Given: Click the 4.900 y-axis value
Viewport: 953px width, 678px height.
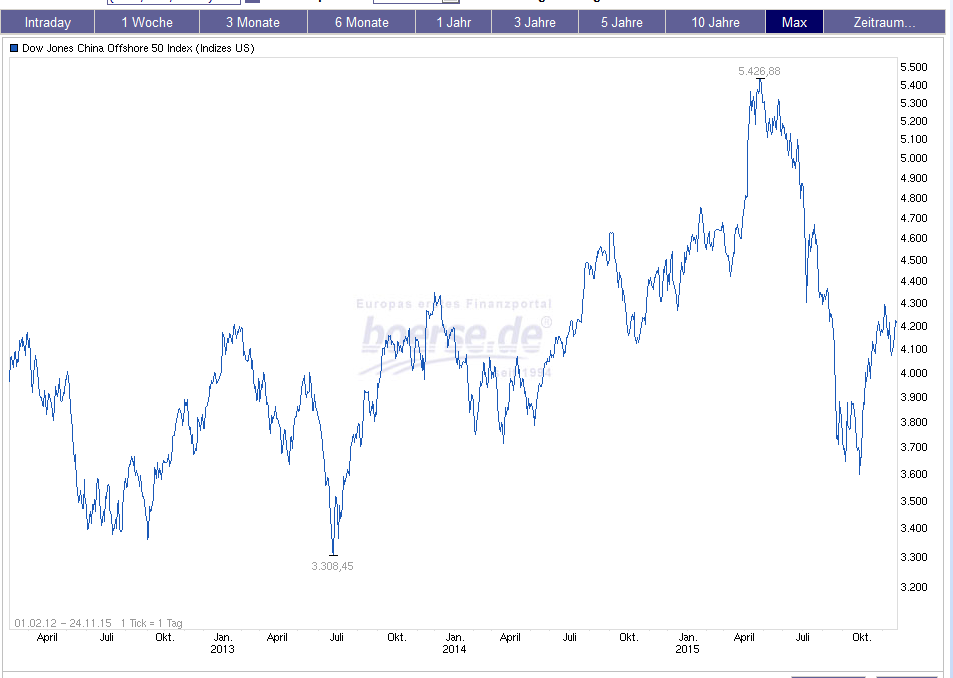Looking at the screenshot, I should pos(914,178).
